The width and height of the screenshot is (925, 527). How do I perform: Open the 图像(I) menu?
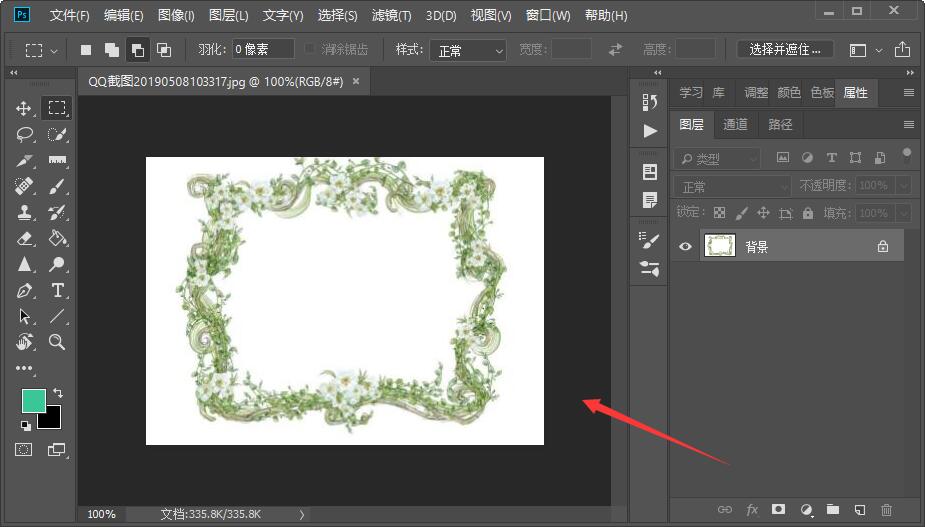click(176, 15)
